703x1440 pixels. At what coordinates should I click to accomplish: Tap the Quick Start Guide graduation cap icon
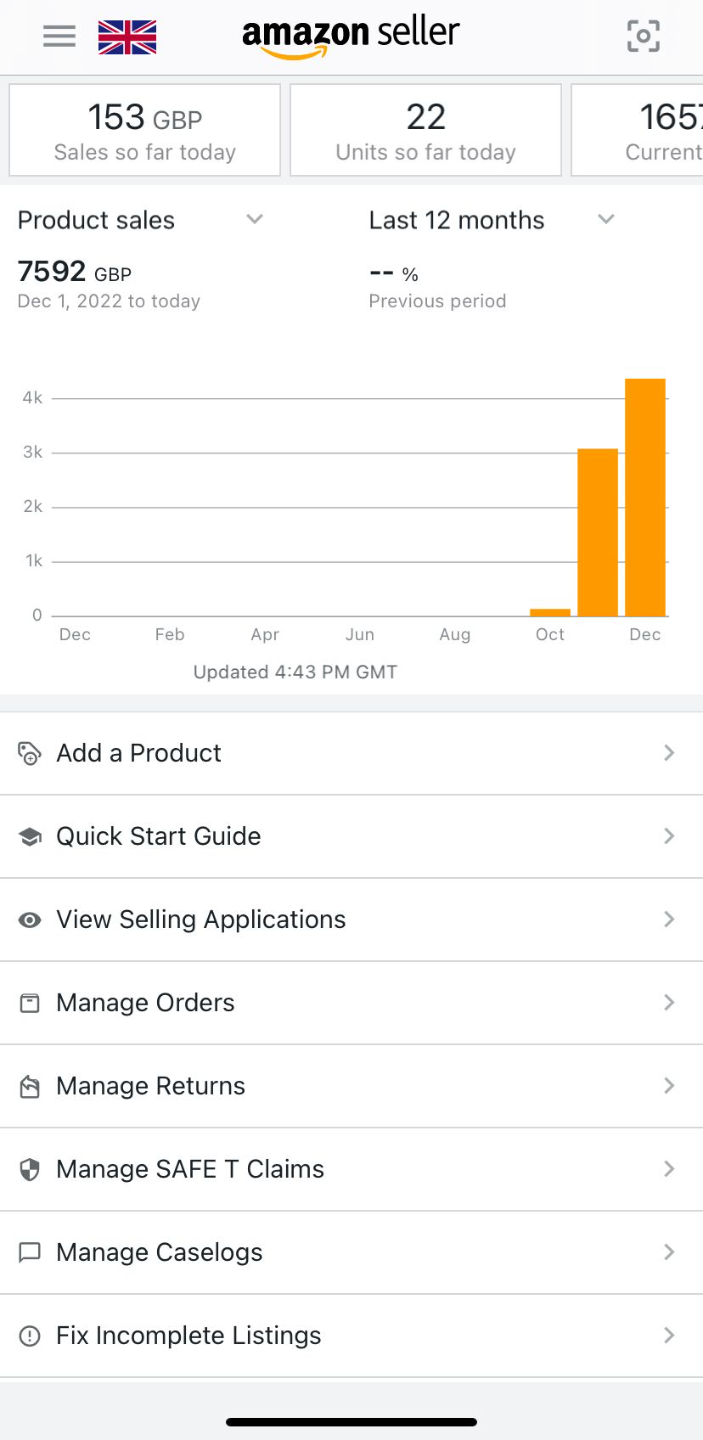point(30,837)
